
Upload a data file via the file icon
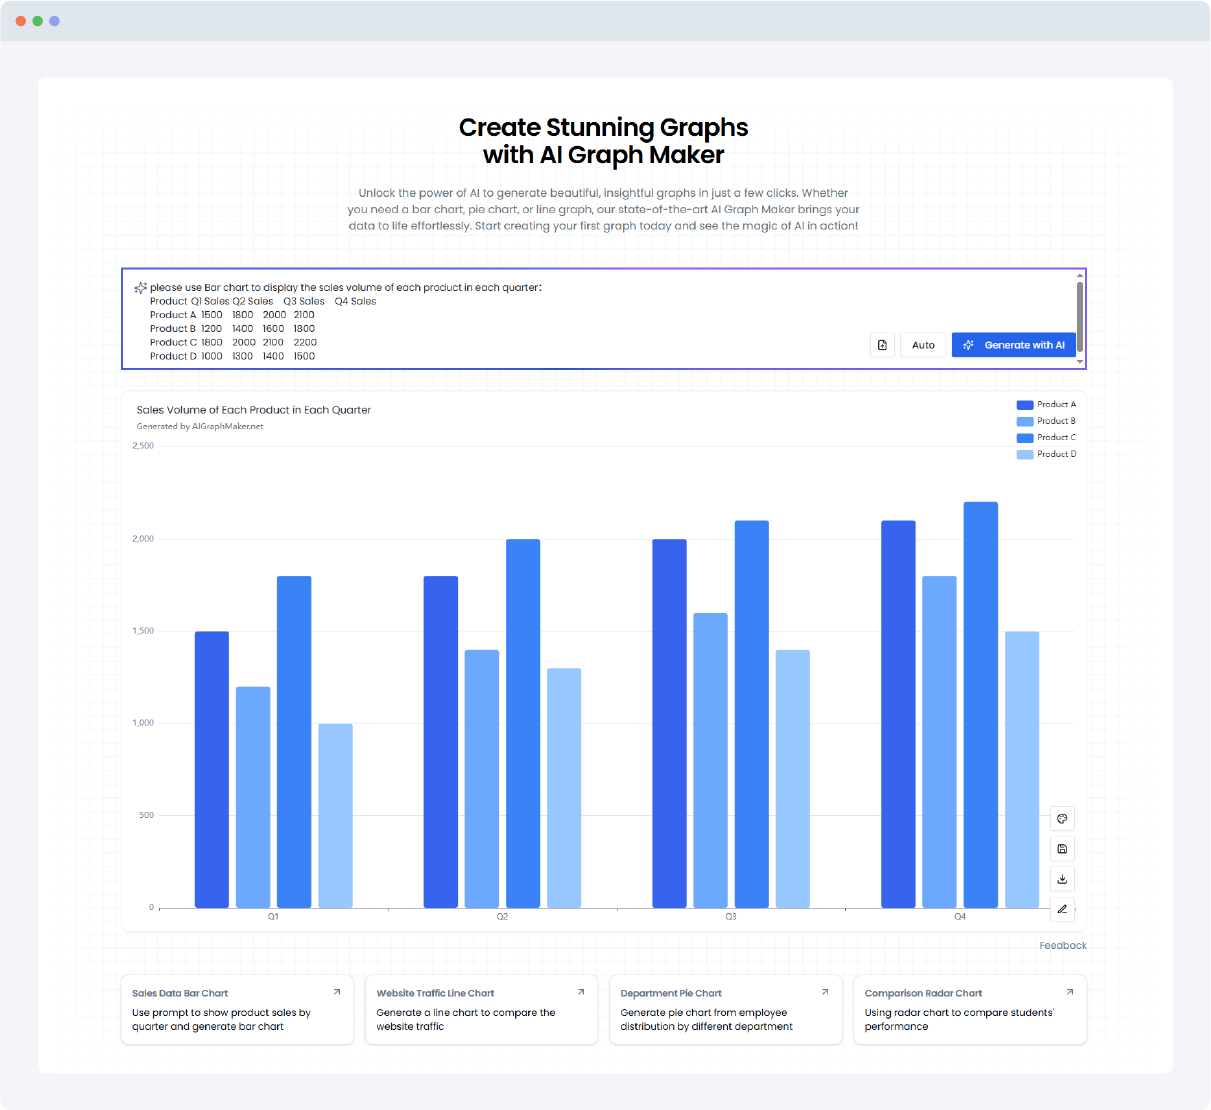pyautogui.click(x=882, y=345)
